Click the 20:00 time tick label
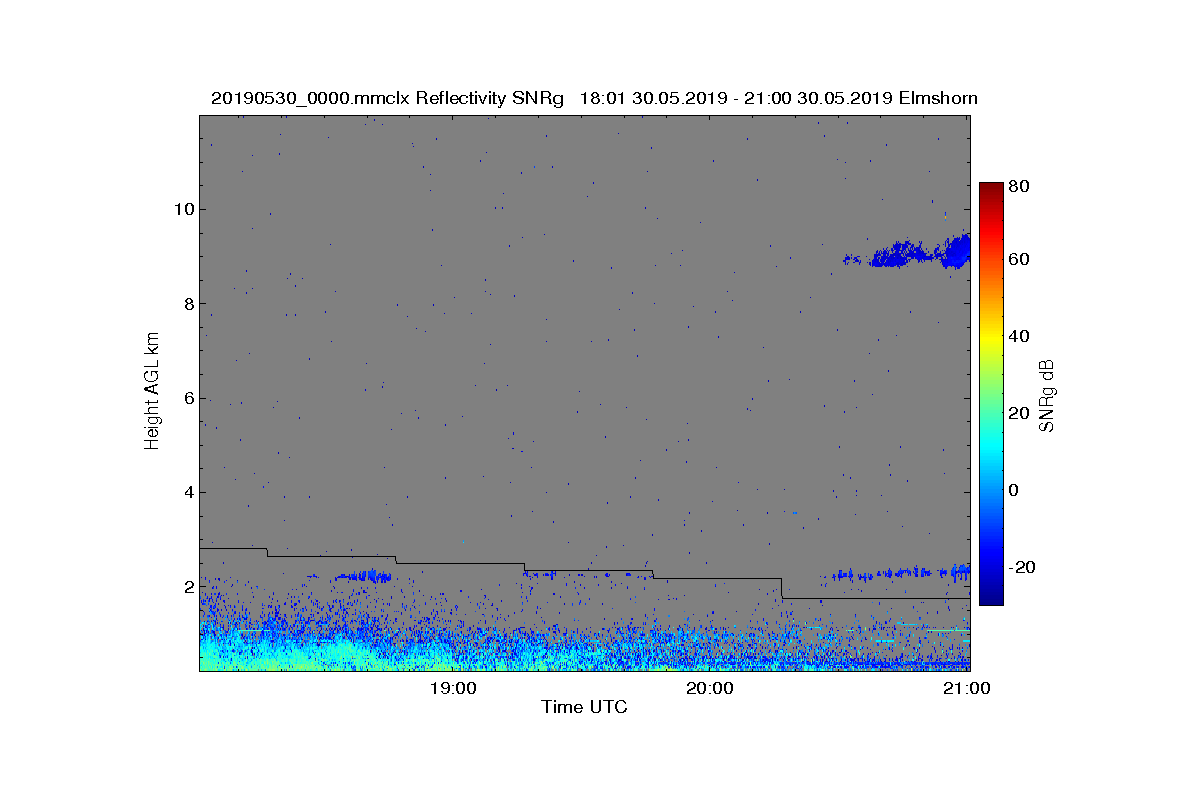Screen dimensions: 1200x800 click(x=710, y=688)
